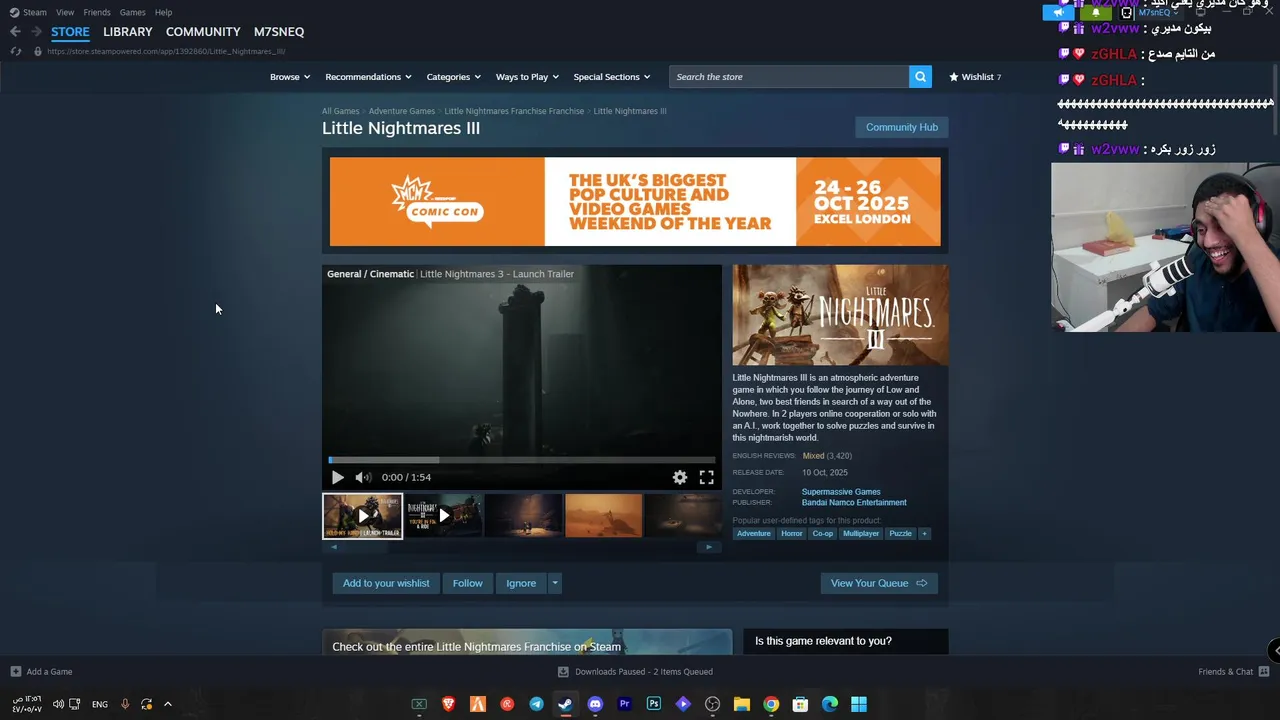The image size is (1280, 720).
Task: Click the Ignore button
Action: coord(521,583)
